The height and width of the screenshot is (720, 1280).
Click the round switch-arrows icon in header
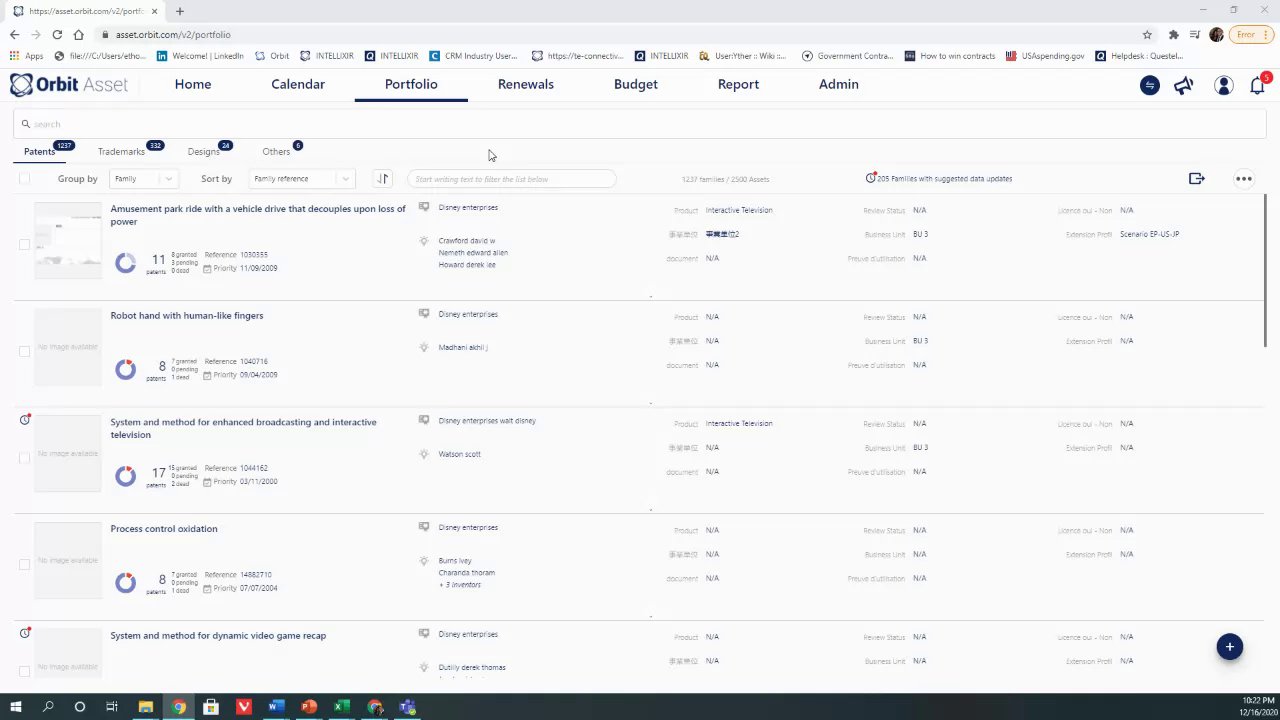click(1150, 86)
